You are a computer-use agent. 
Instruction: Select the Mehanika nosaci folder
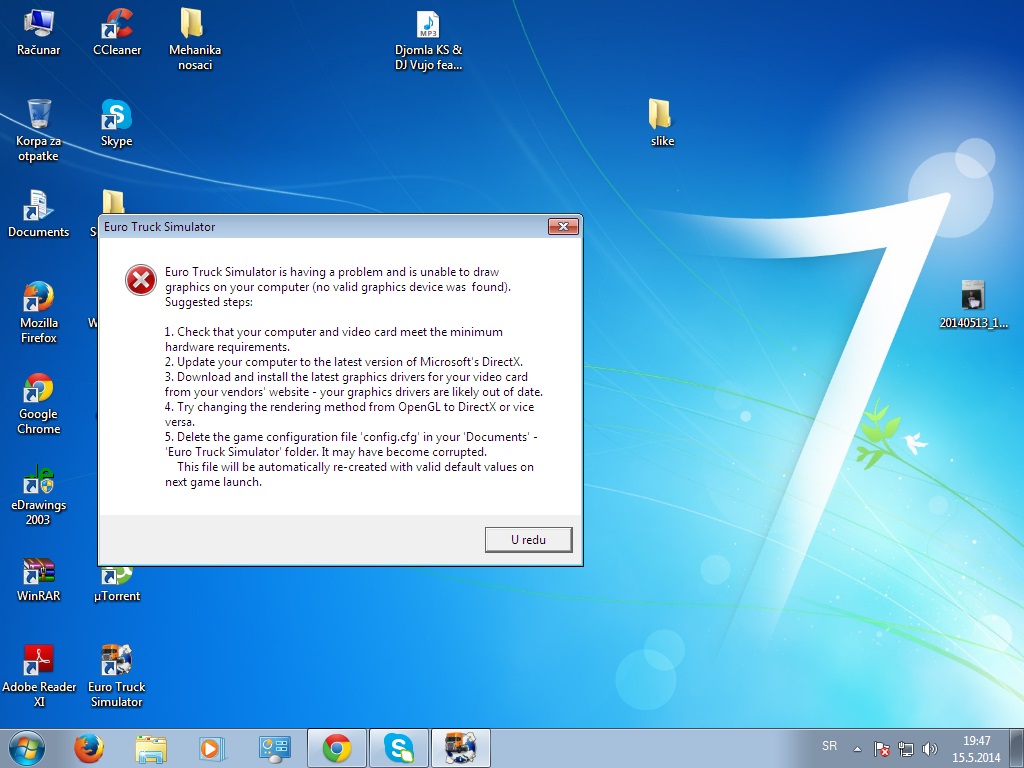coord(195,39)
